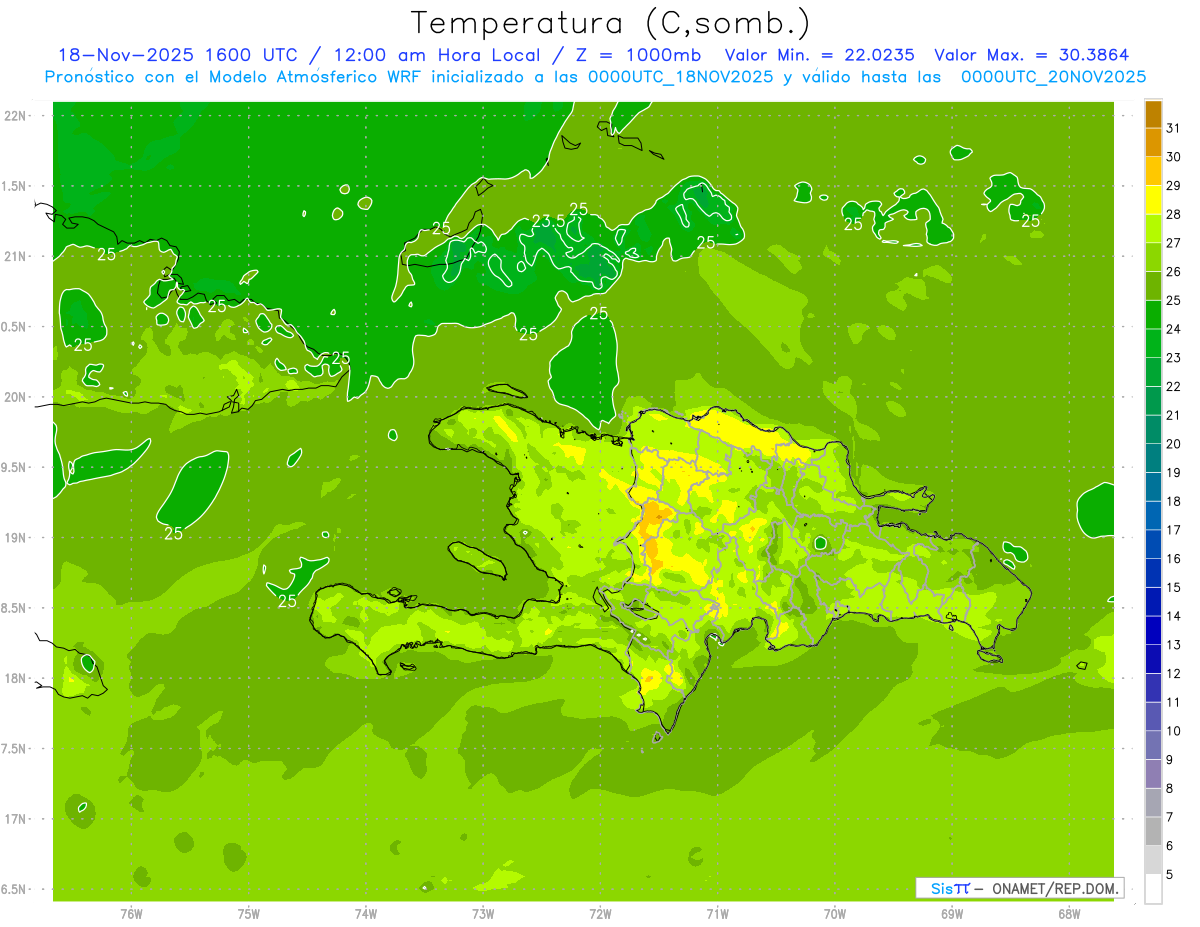Click the legend number "8"
This screenshot has height=927, width=1200.
[x=1170, y=789]
